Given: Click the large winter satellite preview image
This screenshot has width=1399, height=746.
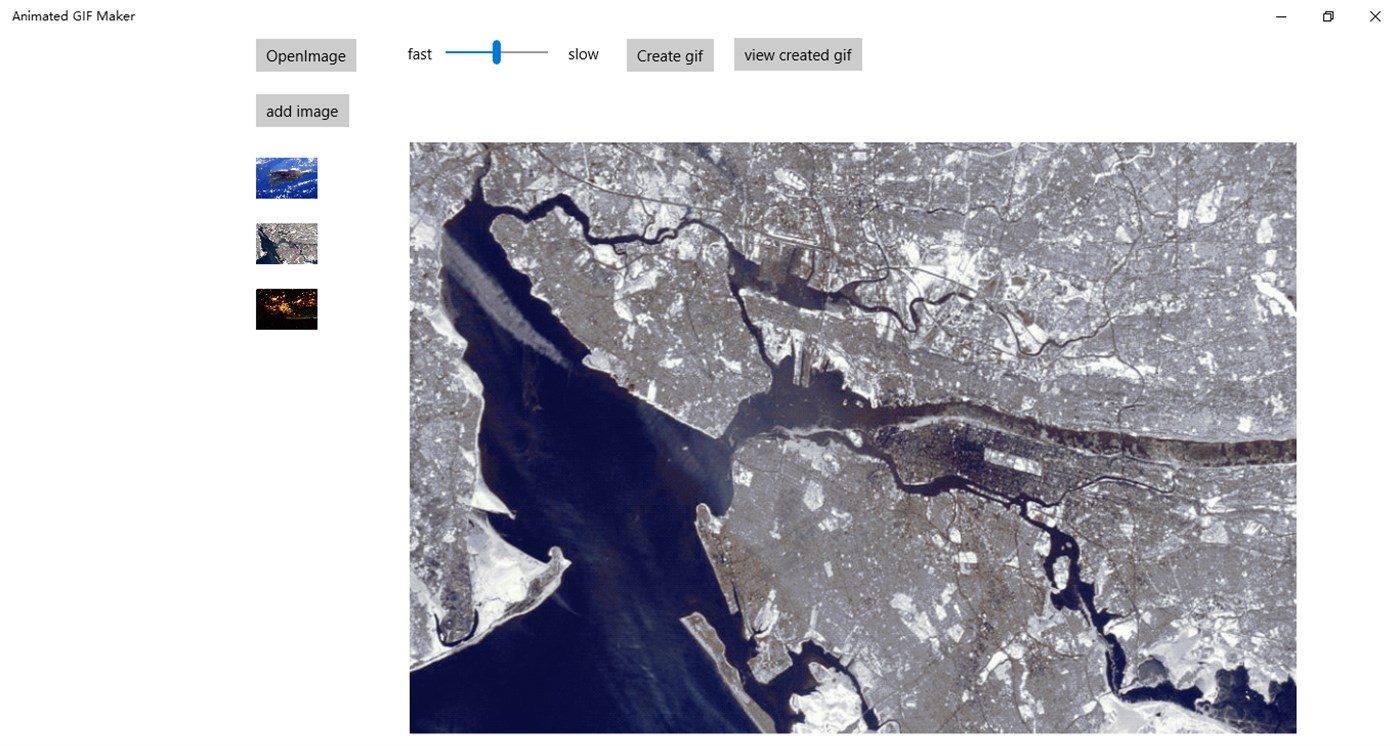Looking at the screenshot, I should click(x=852, y=437).
